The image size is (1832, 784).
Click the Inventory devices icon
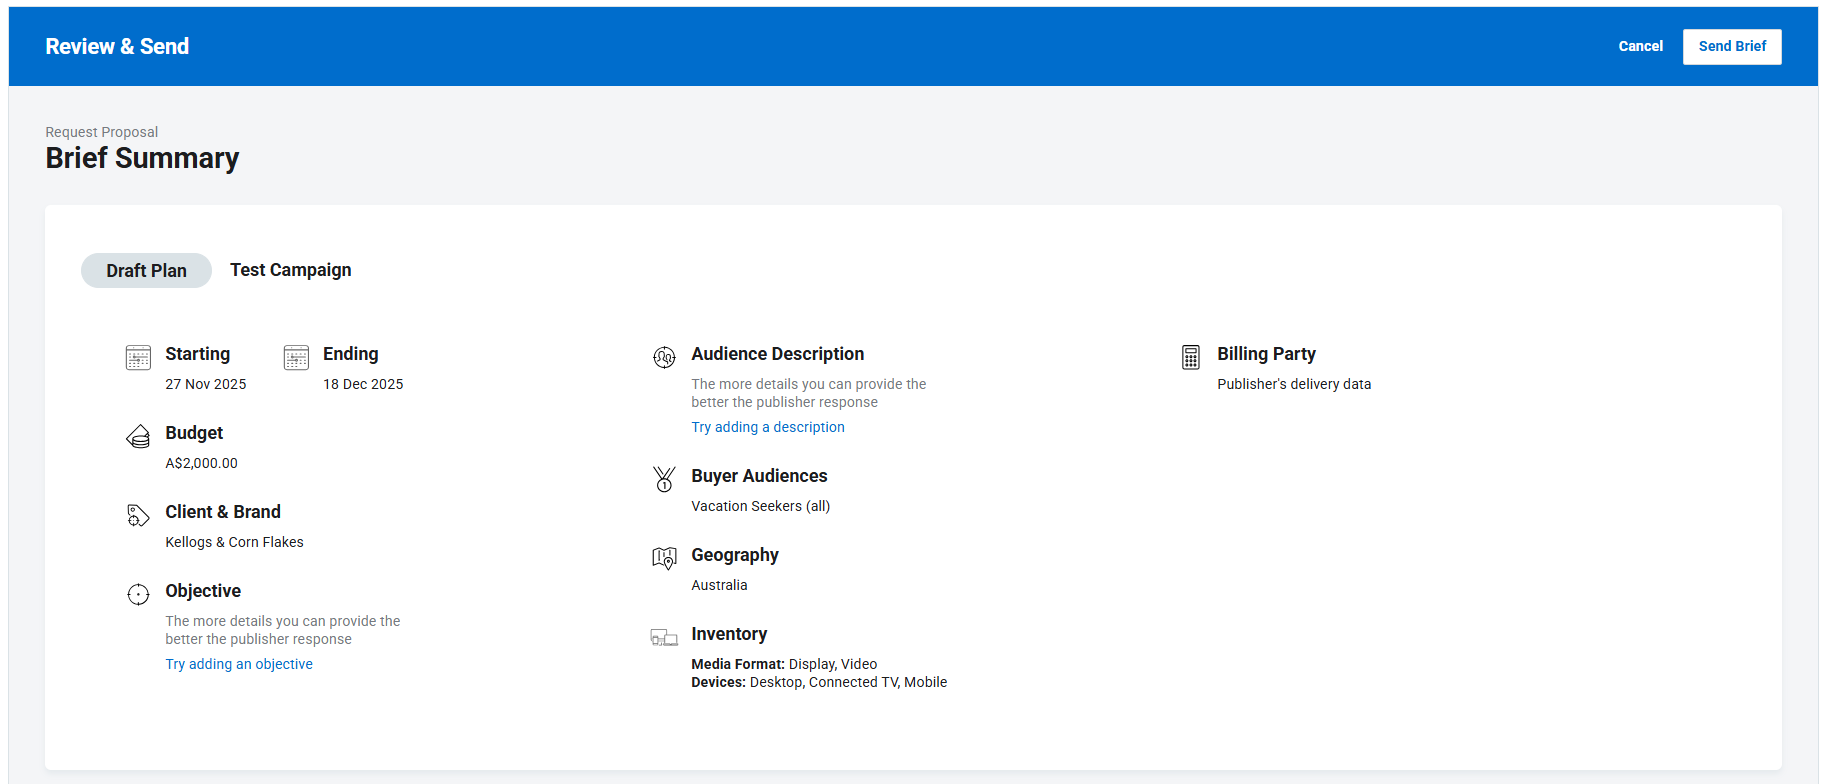pyautogui.click(x=664, y=637)
